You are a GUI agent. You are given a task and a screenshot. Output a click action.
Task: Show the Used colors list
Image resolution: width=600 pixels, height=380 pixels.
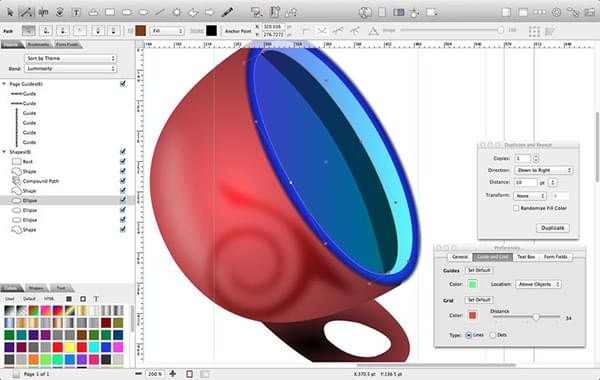pos(10,298)
